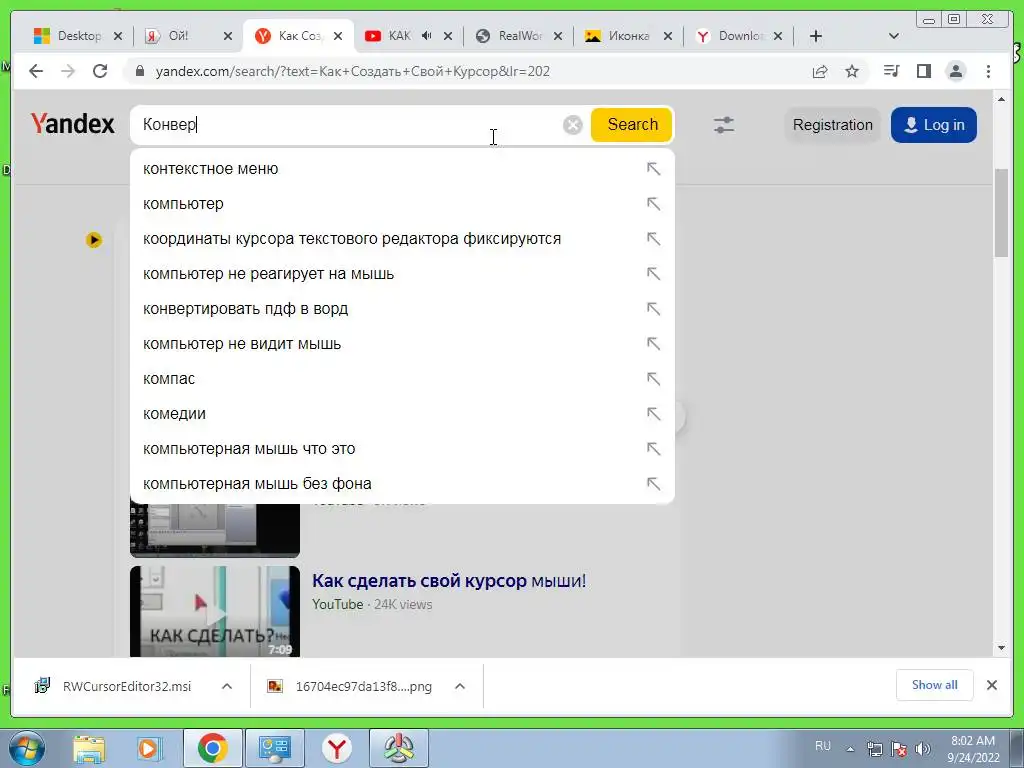The image size is (1024, 768).
Task: Click RU language indicator in tray
Action: tap(823, 745)
